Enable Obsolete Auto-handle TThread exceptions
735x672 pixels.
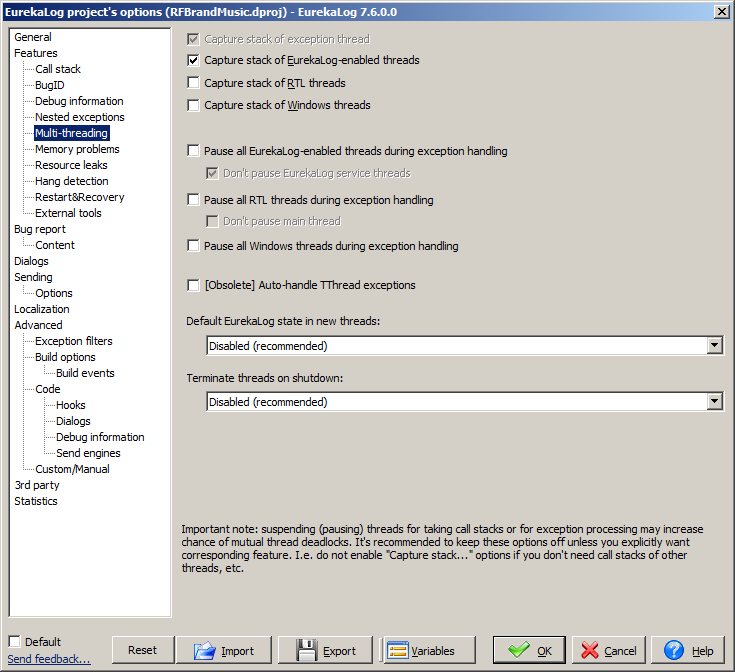(x=193, y=285)
